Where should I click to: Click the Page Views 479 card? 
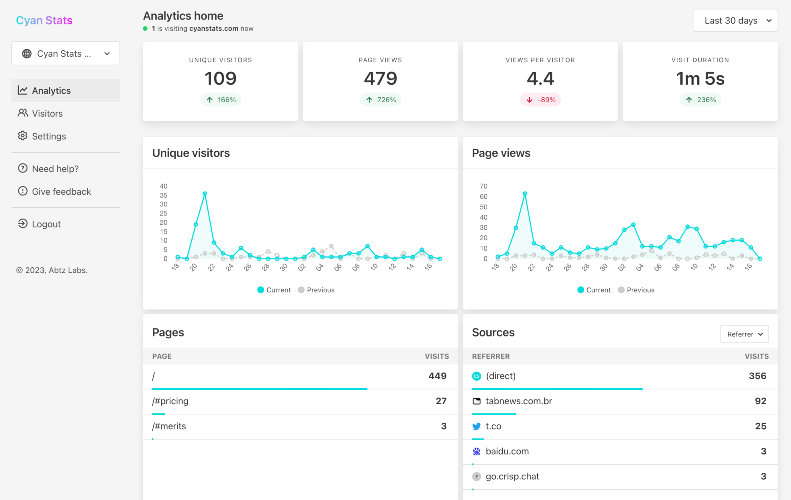(x=380, y=81)
